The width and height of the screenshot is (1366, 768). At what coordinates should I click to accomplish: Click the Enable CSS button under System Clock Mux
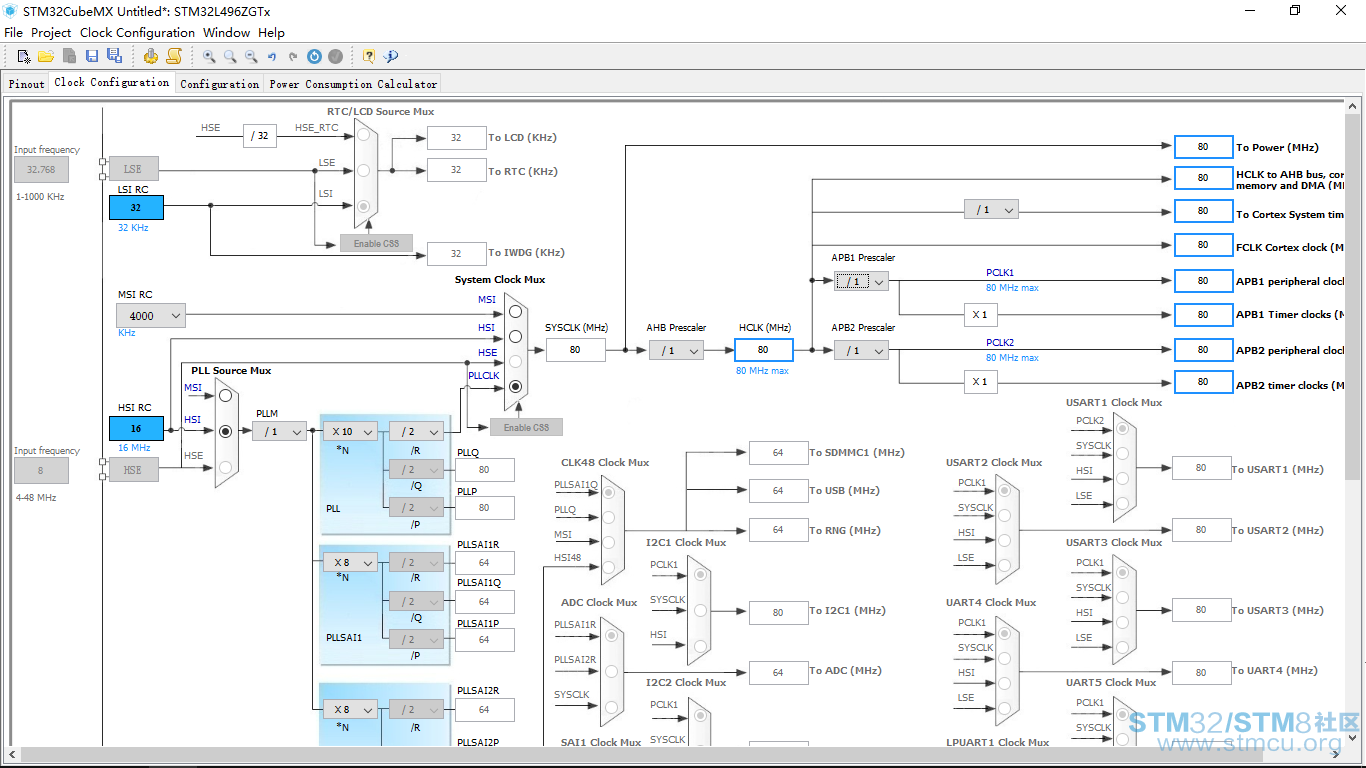(526, 427)
